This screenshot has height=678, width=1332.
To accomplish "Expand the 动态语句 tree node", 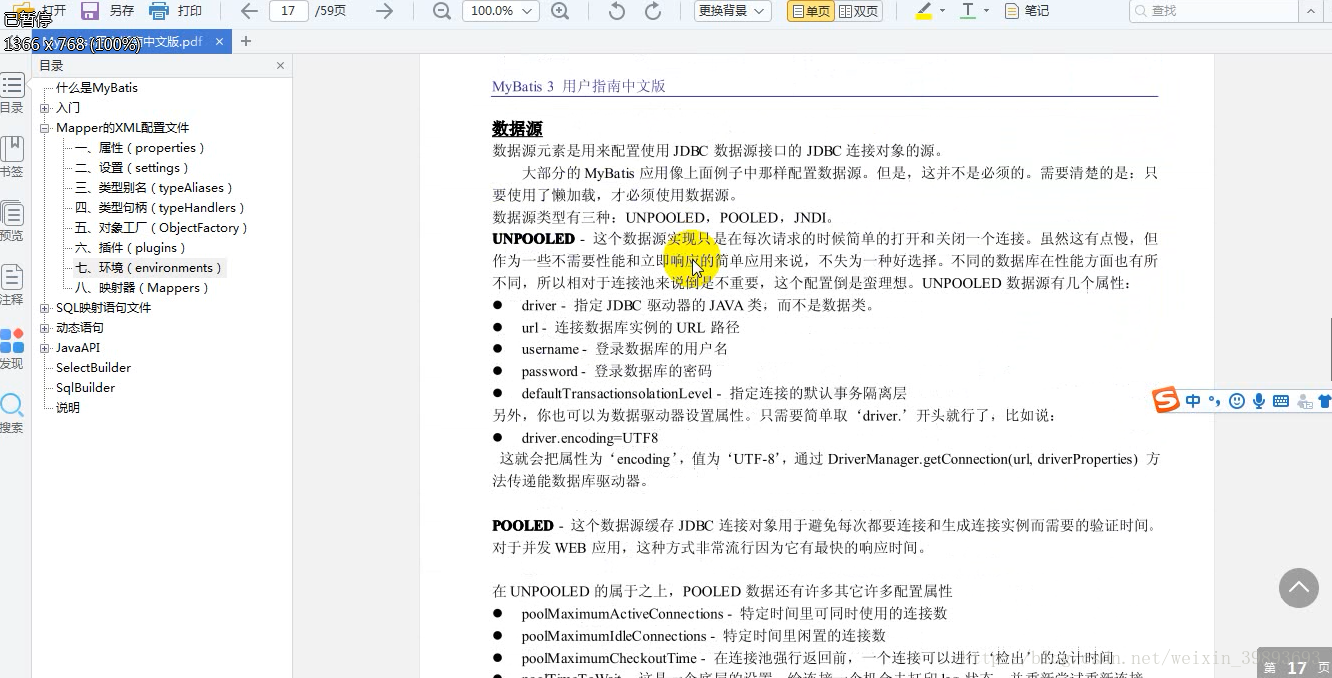I will click(45, 328).
